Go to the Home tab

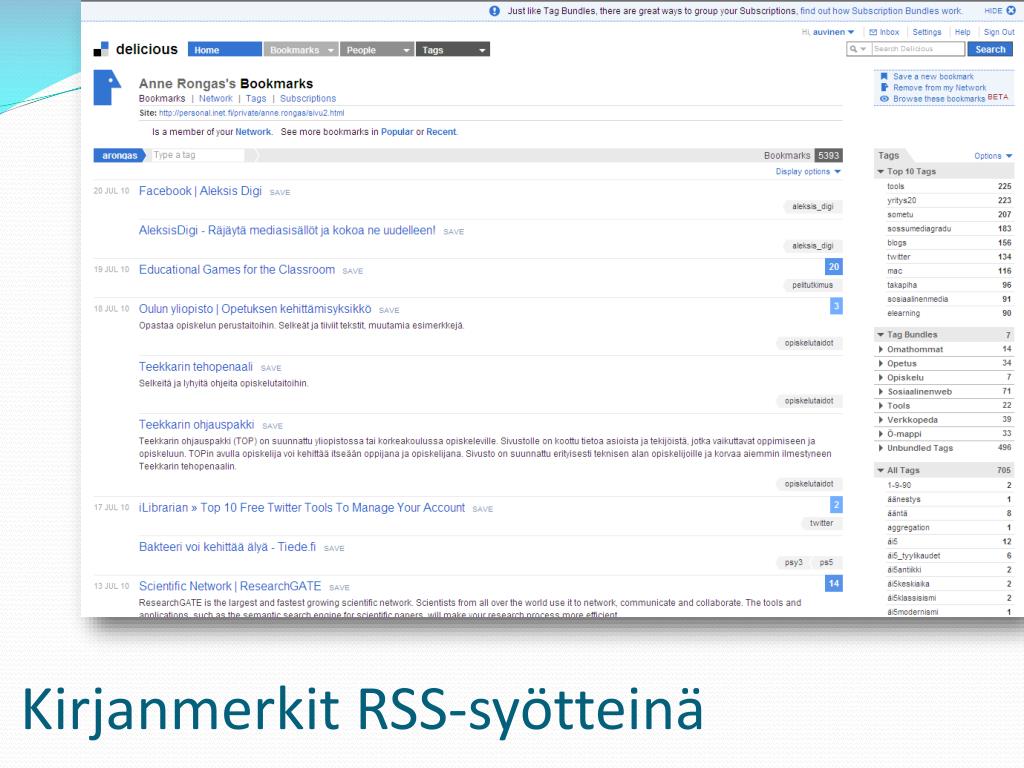(x=225, y=50)
